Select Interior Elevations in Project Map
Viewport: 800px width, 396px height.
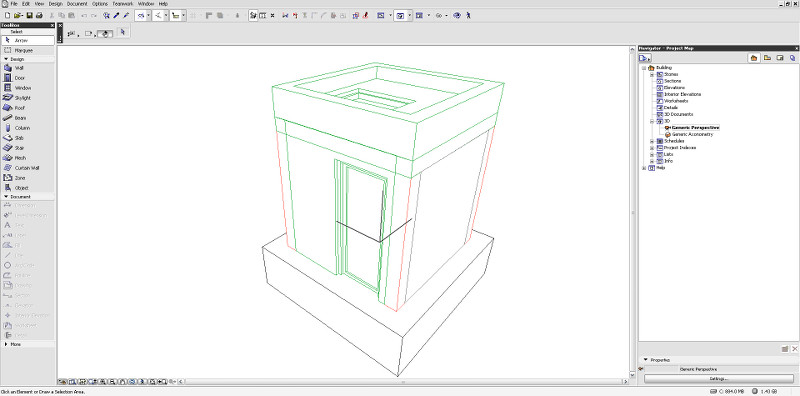682,94
